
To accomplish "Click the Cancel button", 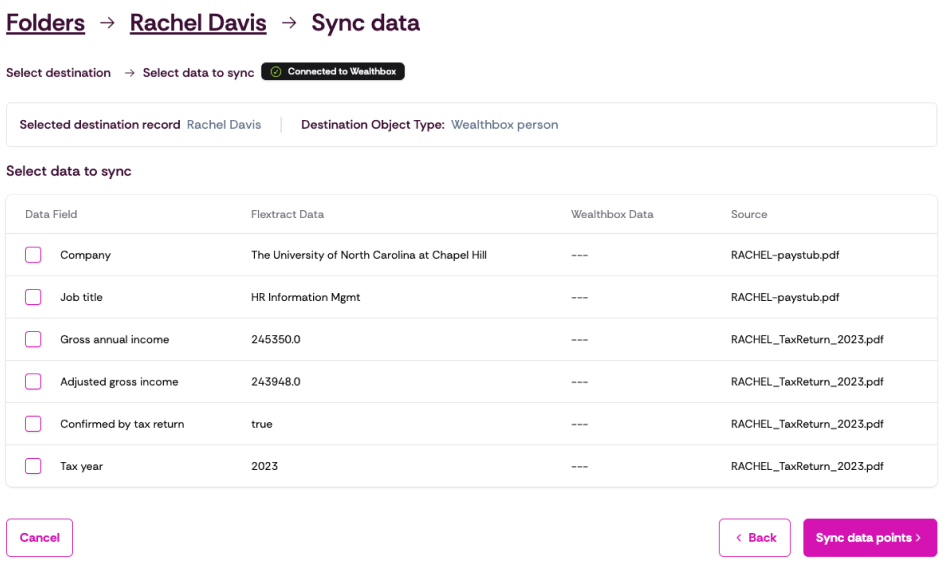I will (x=39, y=538).
